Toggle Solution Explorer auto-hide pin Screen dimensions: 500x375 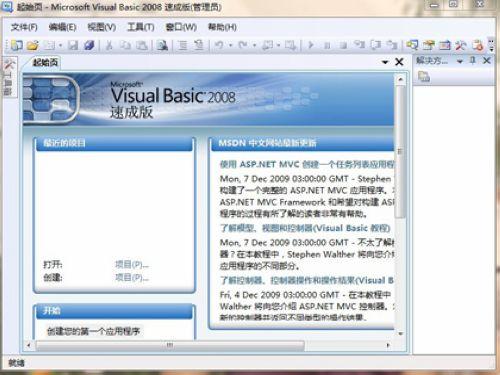pyautogui.click(x=473, y=61)
